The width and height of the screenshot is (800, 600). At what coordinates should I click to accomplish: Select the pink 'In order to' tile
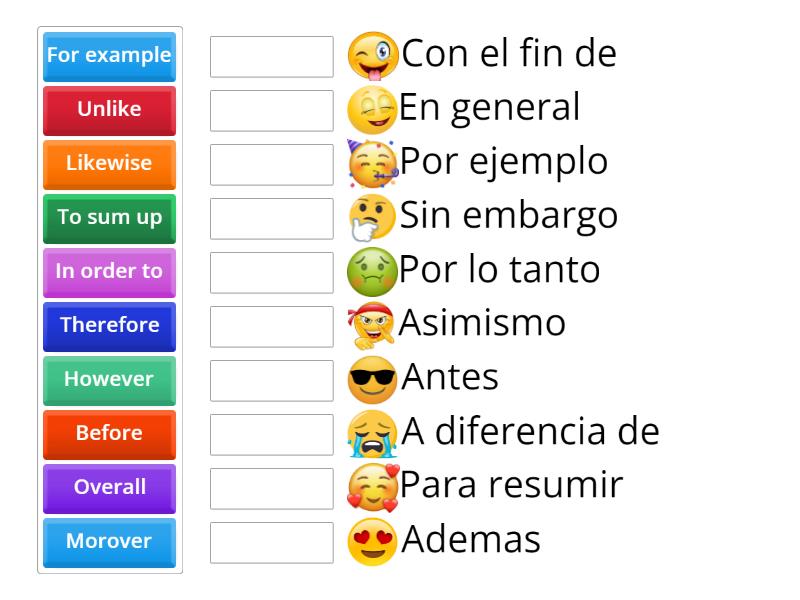(x=110, y=272)
